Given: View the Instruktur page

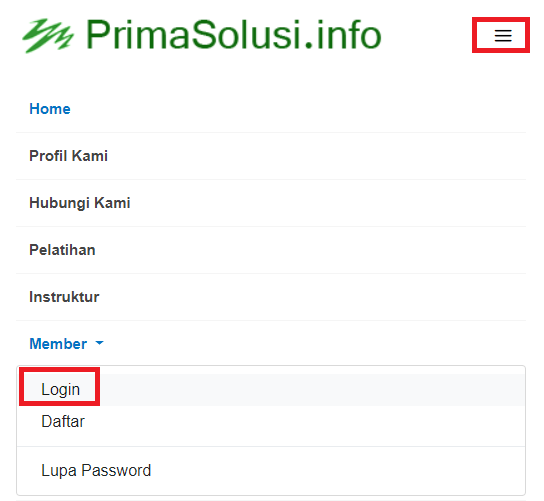Looking at the screenshot, I should click(64, 297).
